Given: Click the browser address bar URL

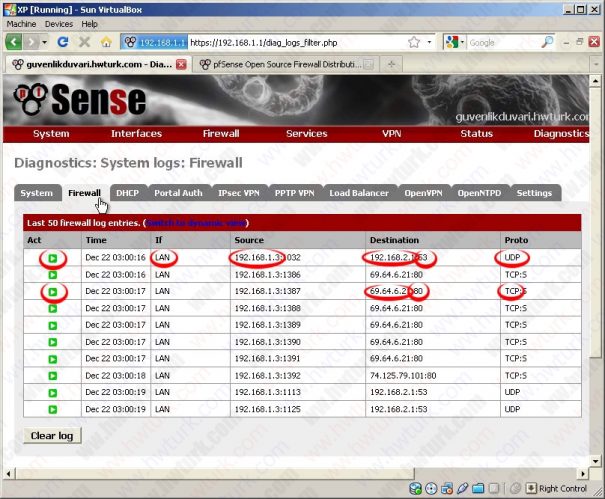Looking at the screenshot, I should tap(264, 42).
